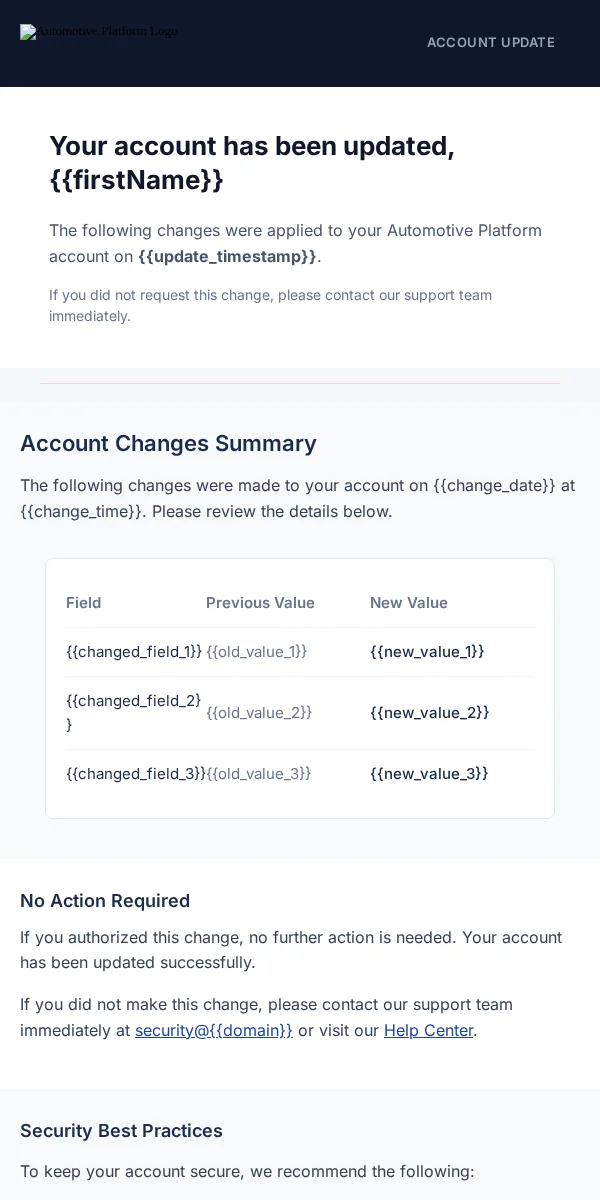Select the {{changed_field_3}} cell
Viewport: 600px width, 1200px height.
click(x=136, y=774)
